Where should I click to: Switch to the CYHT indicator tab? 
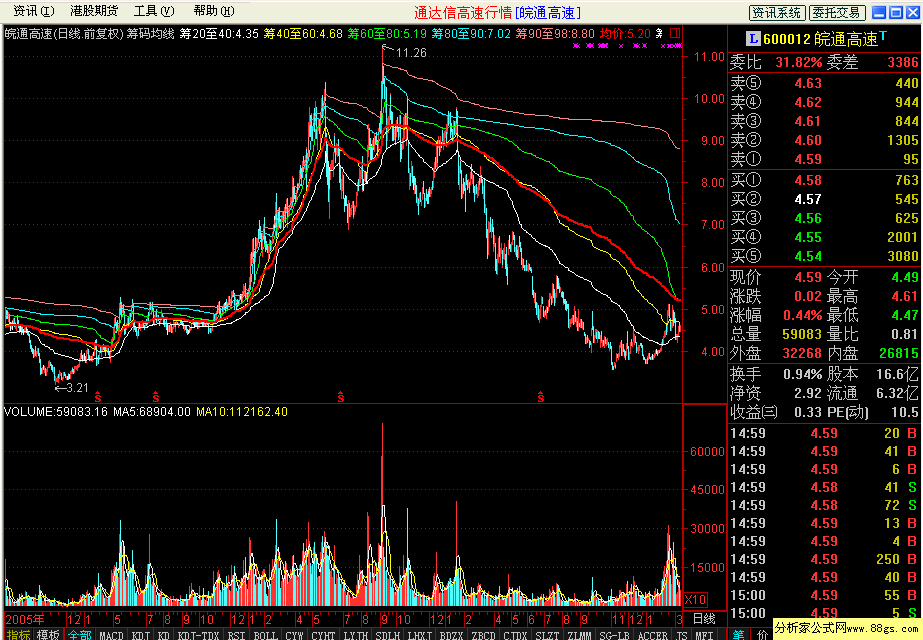tap(323, 635)
